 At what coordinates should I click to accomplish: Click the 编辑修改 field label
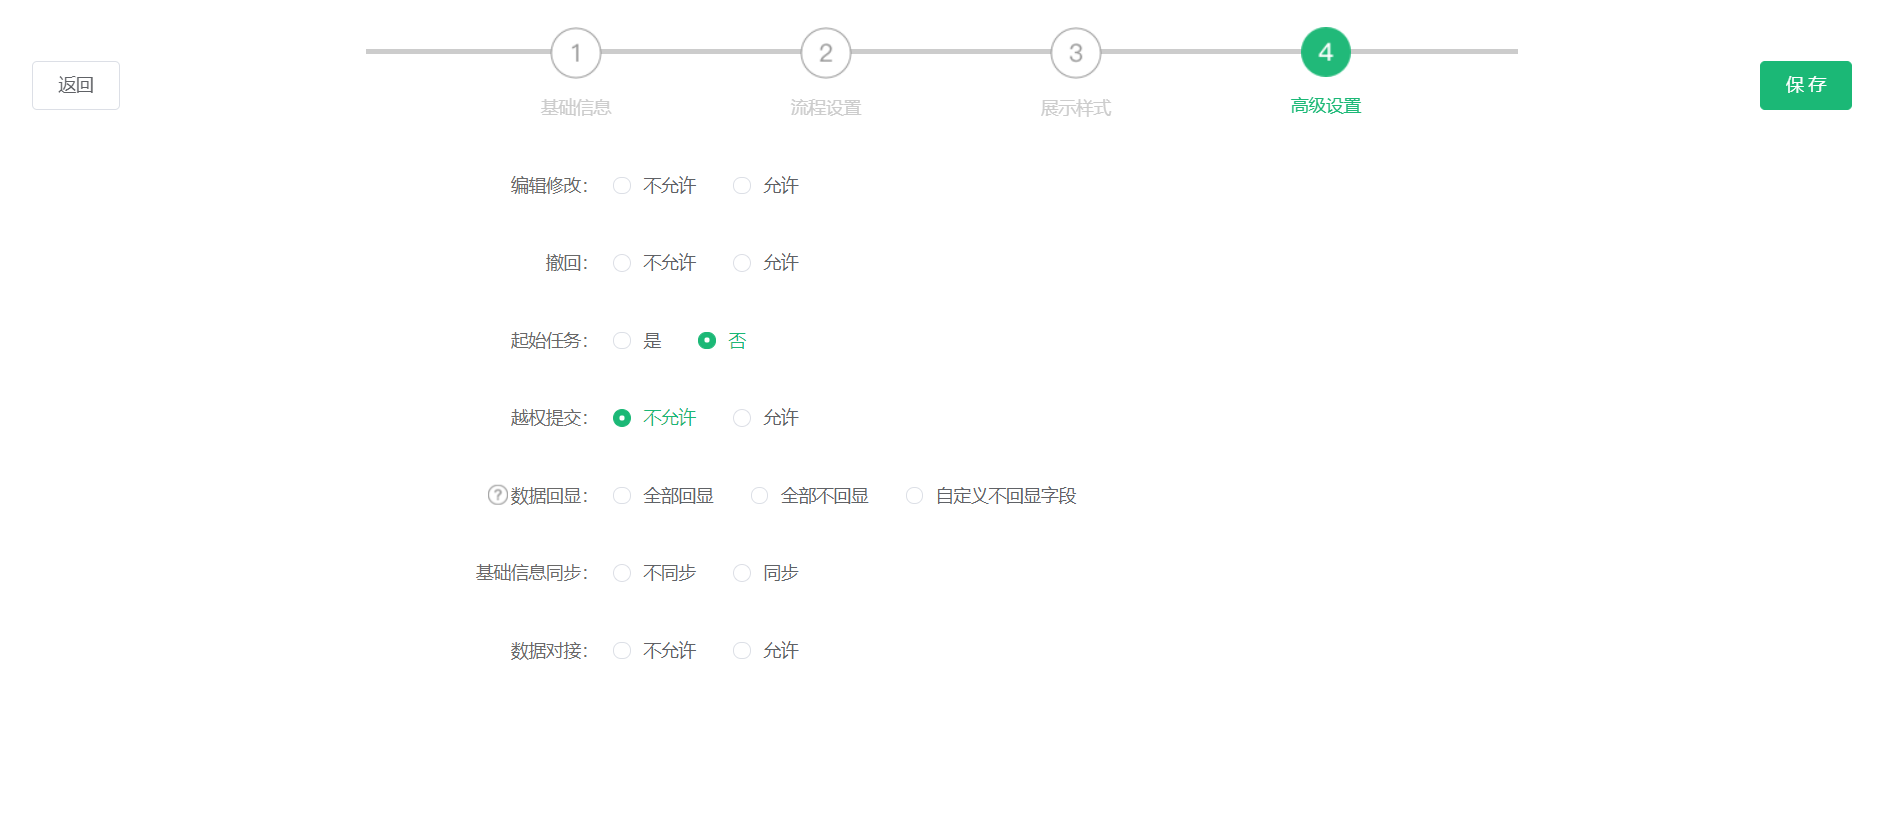click(549, 186)
